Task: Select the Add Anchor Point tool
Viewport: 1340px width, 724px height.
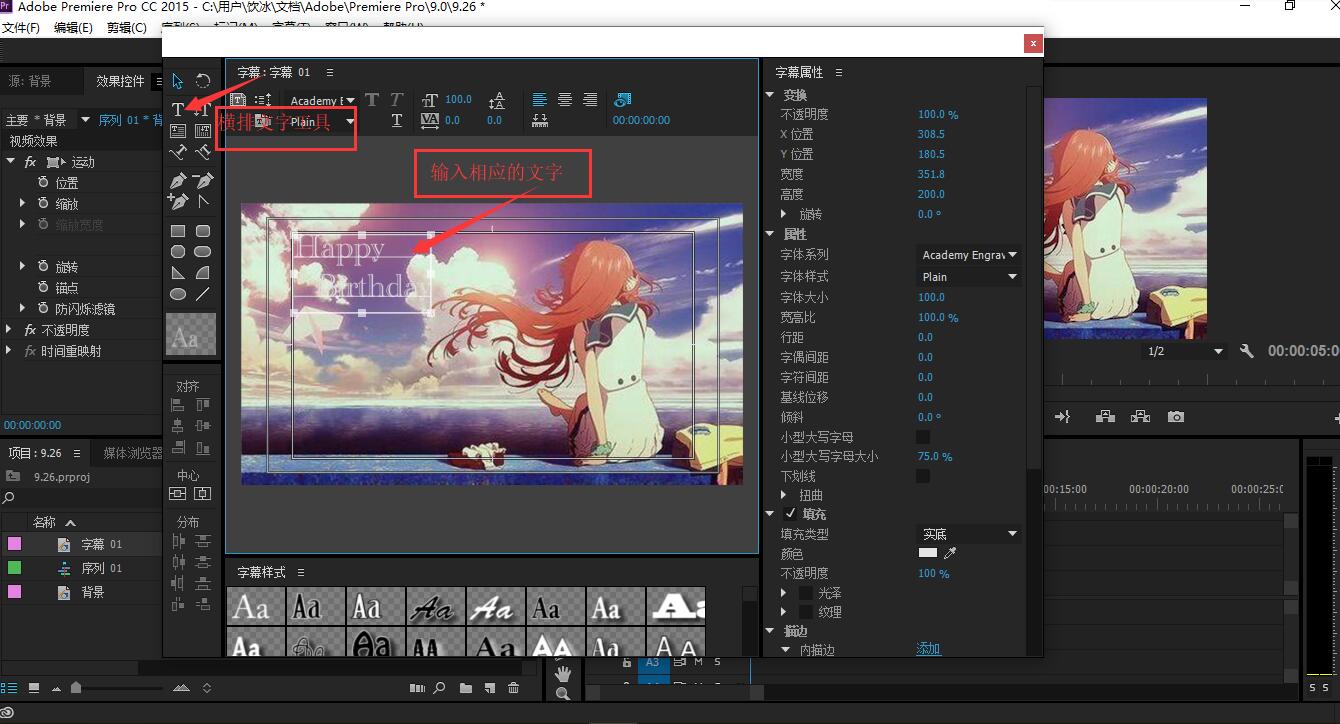Action: point(178,201)
